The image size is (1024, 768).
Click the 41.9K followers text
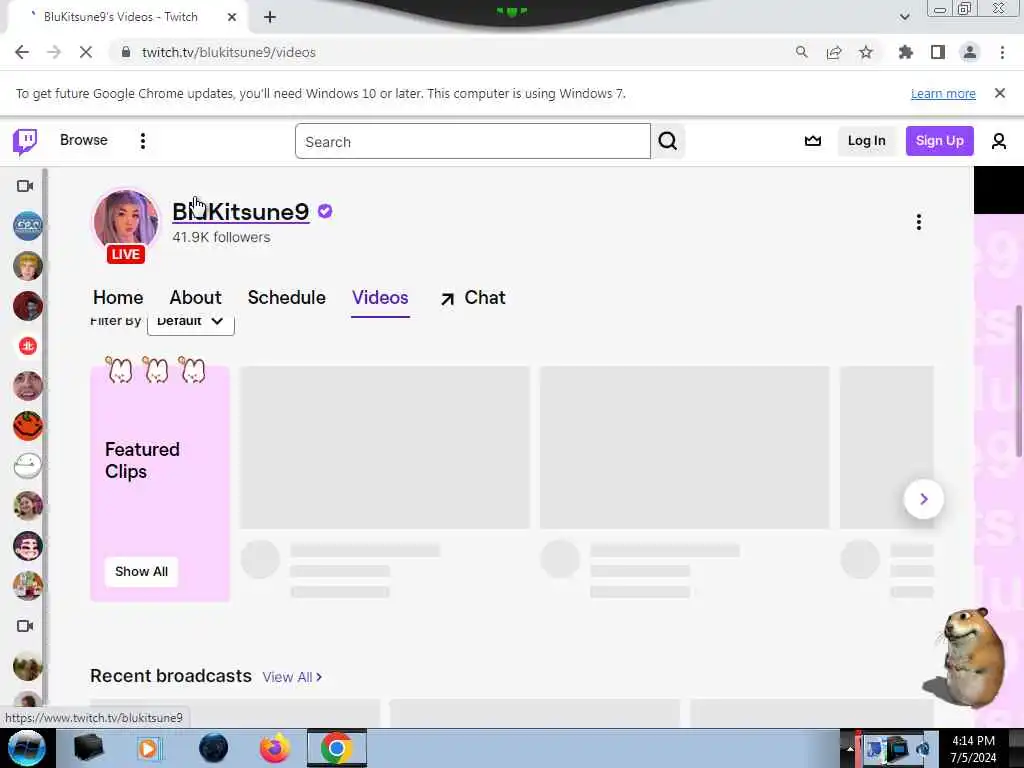click(x=221, y=238)
